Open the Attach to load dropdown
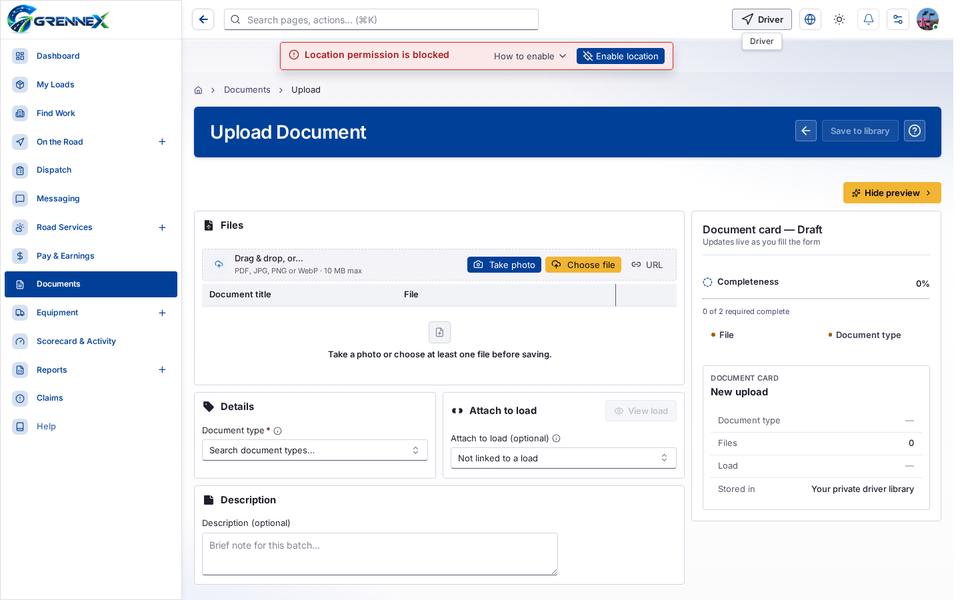Screen dimensions: 960x600 pyautogui.click(x=563, y=459)
